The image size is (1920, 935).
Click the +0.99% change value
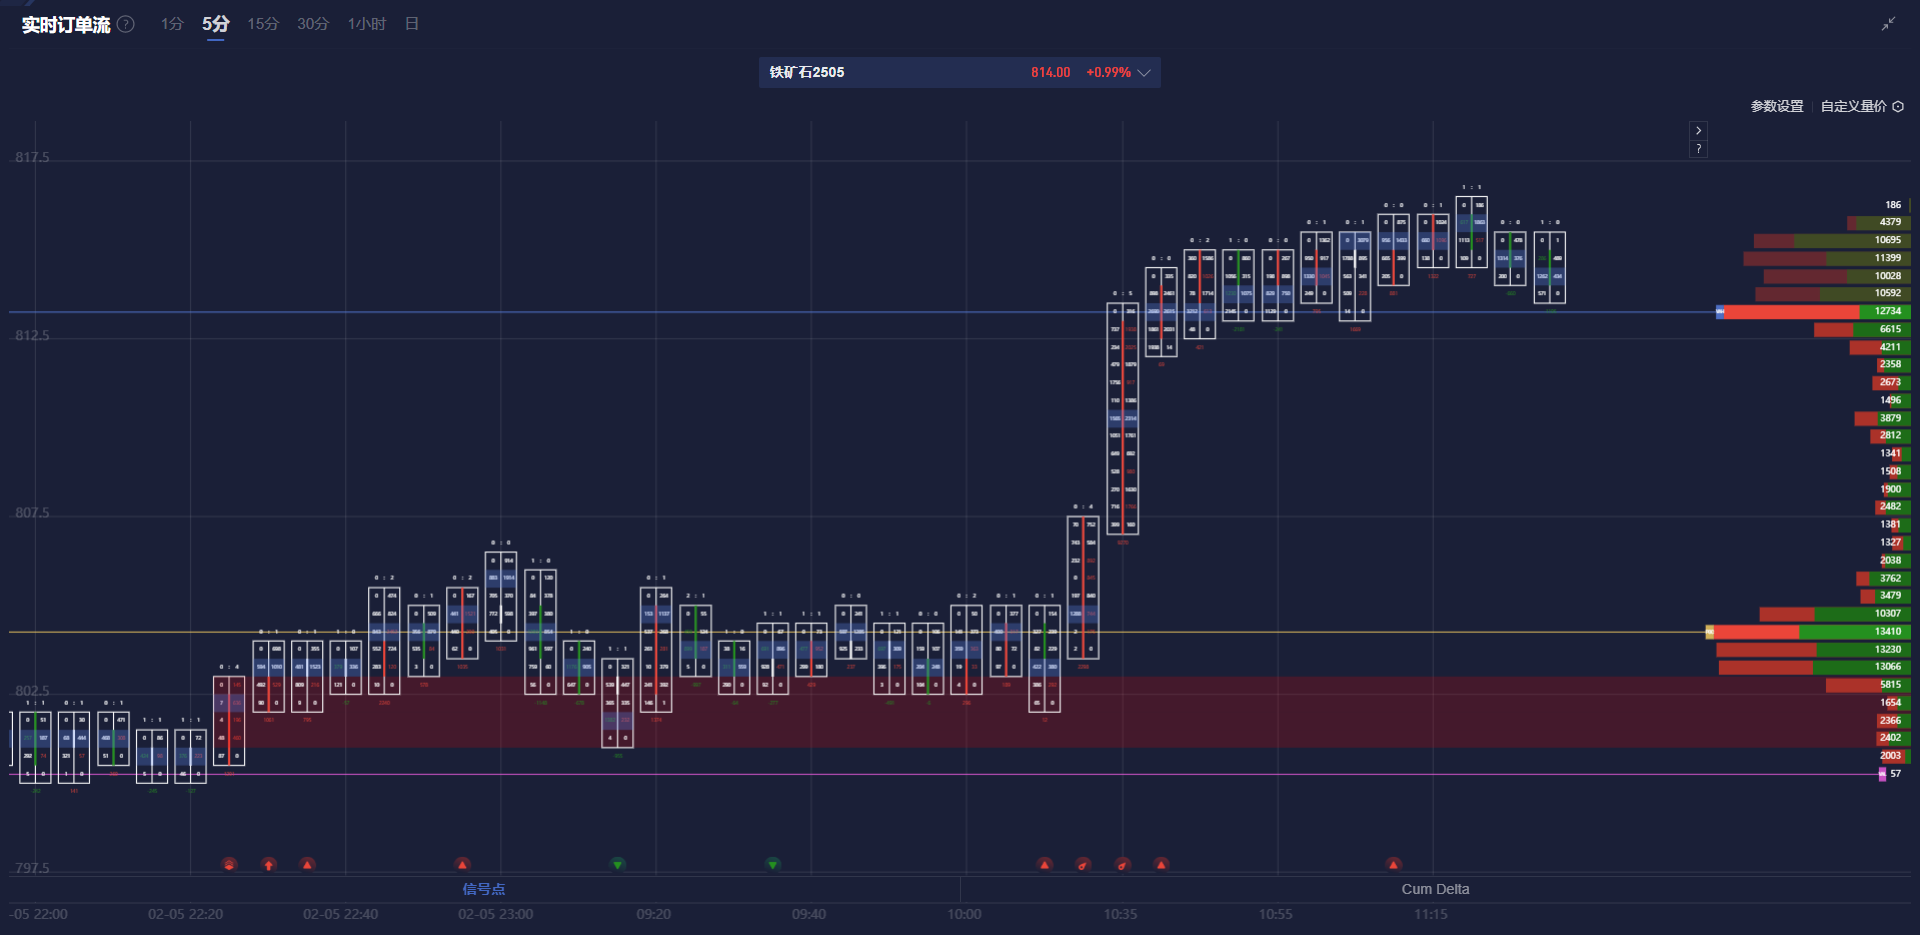[x=1108, y=73]
